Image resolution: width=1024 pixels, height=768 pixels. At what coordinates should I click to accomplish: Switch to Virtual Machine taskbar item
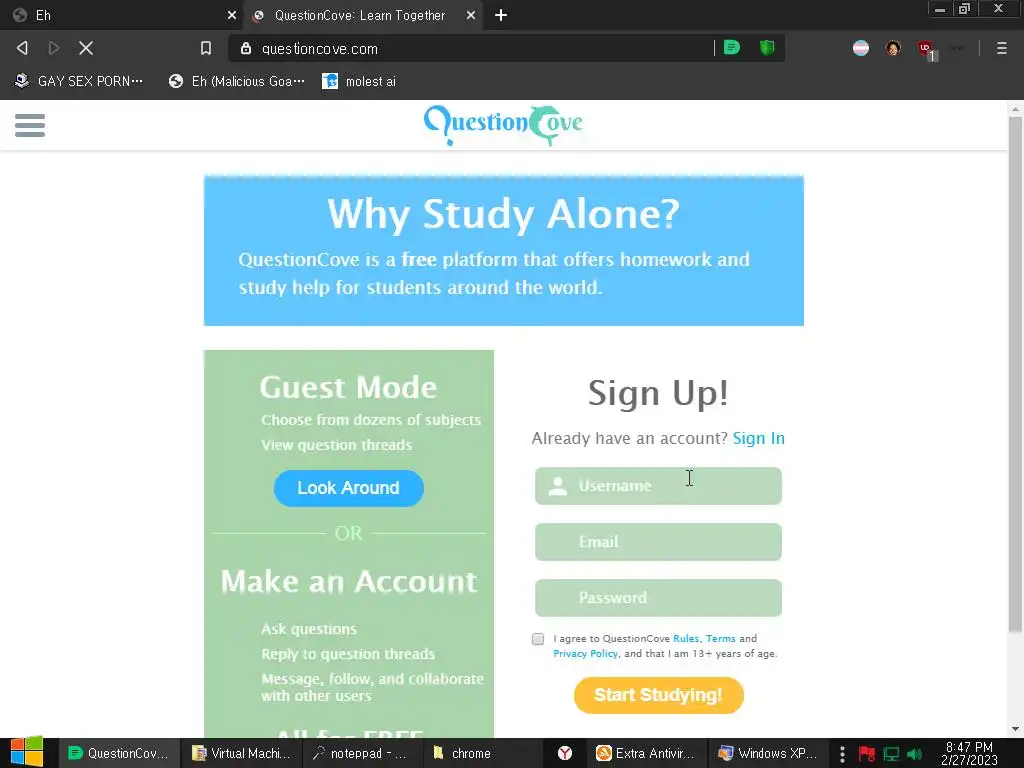click(x=241, y=753)
